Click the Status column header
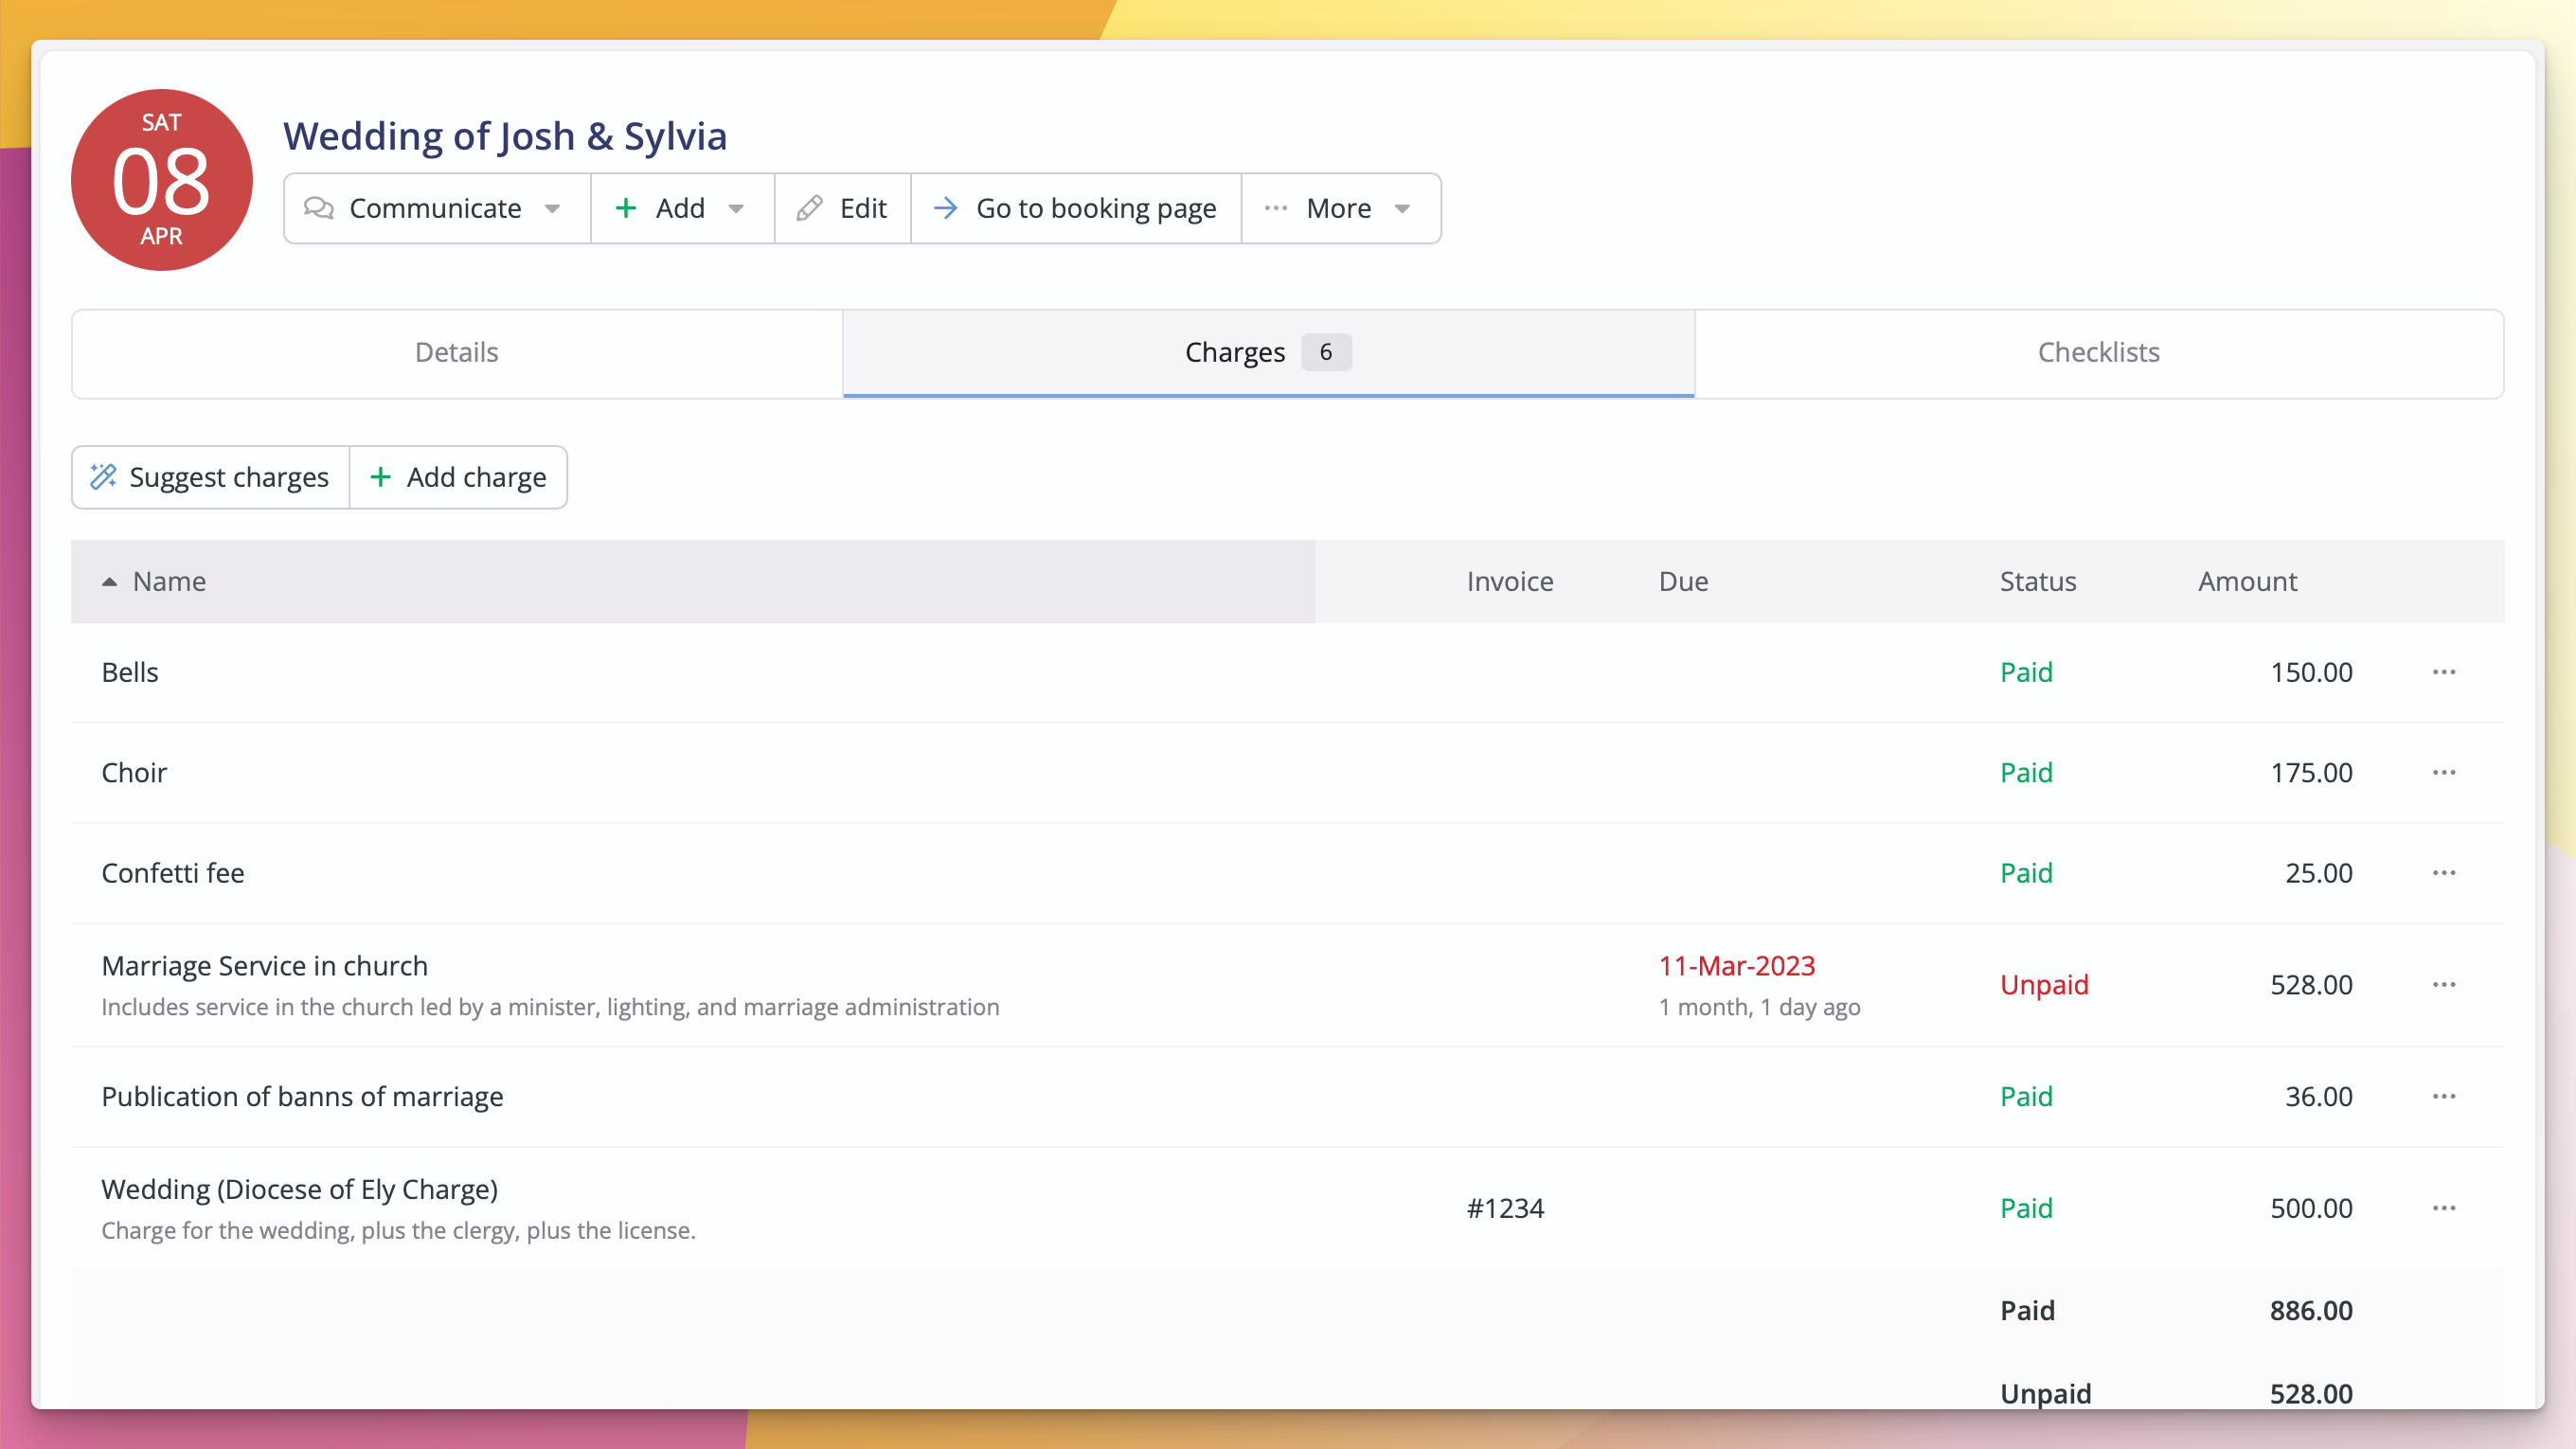Viewport: 2576px width, 1449px height. [x=2037, y=581]
